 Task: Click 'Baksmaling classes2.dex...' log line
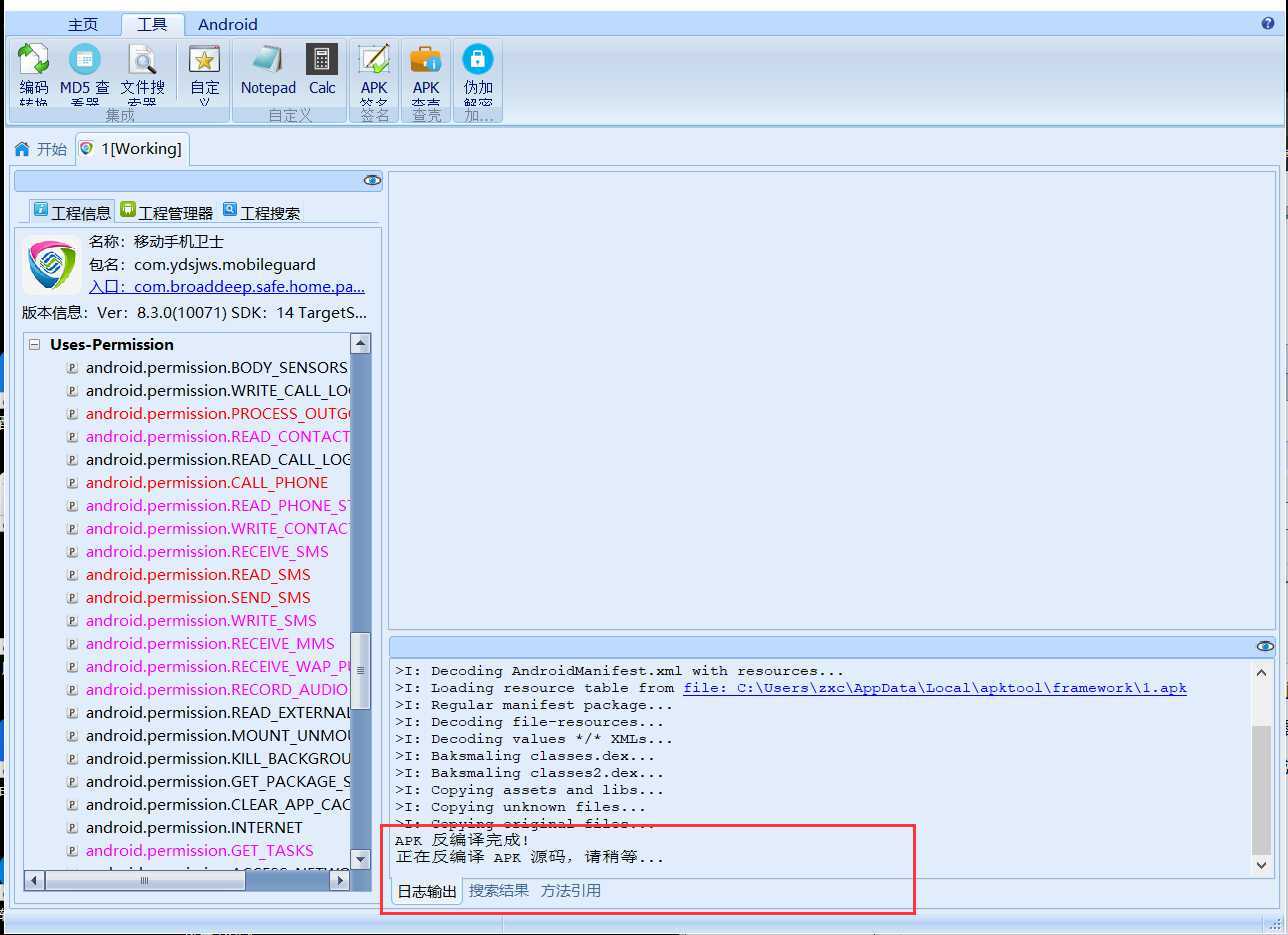click(x=529, y=773)
